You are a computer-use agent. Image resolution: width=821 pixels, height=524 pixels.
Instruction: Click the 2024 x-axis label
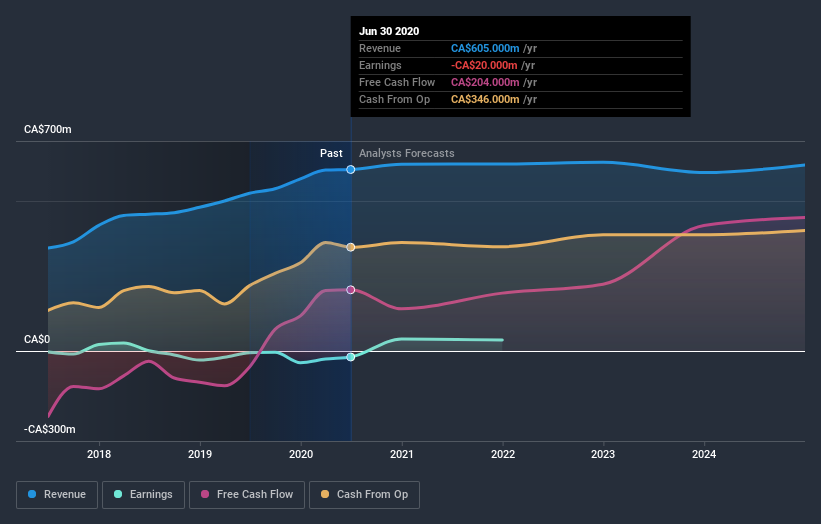(704, 454)
